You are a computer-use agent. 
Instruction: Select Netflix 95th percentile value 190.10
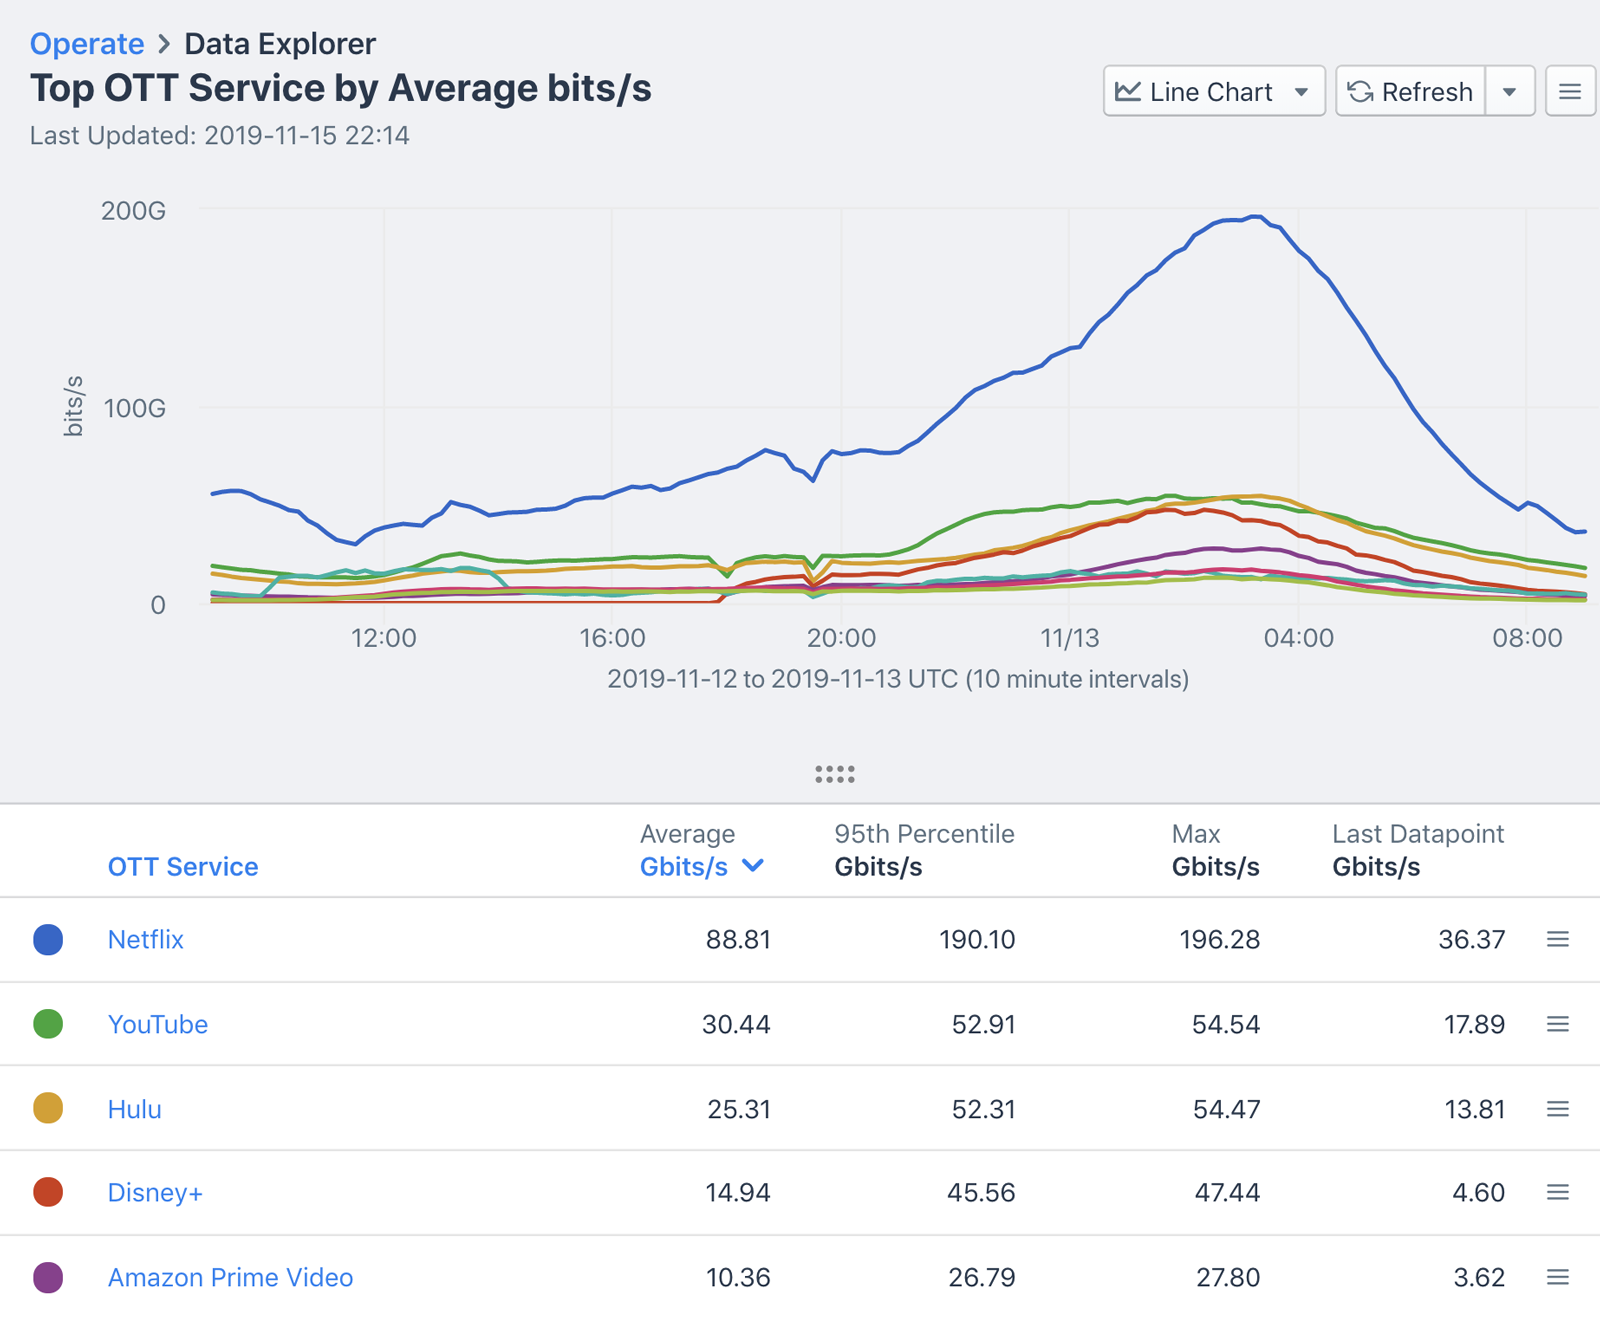977,939
